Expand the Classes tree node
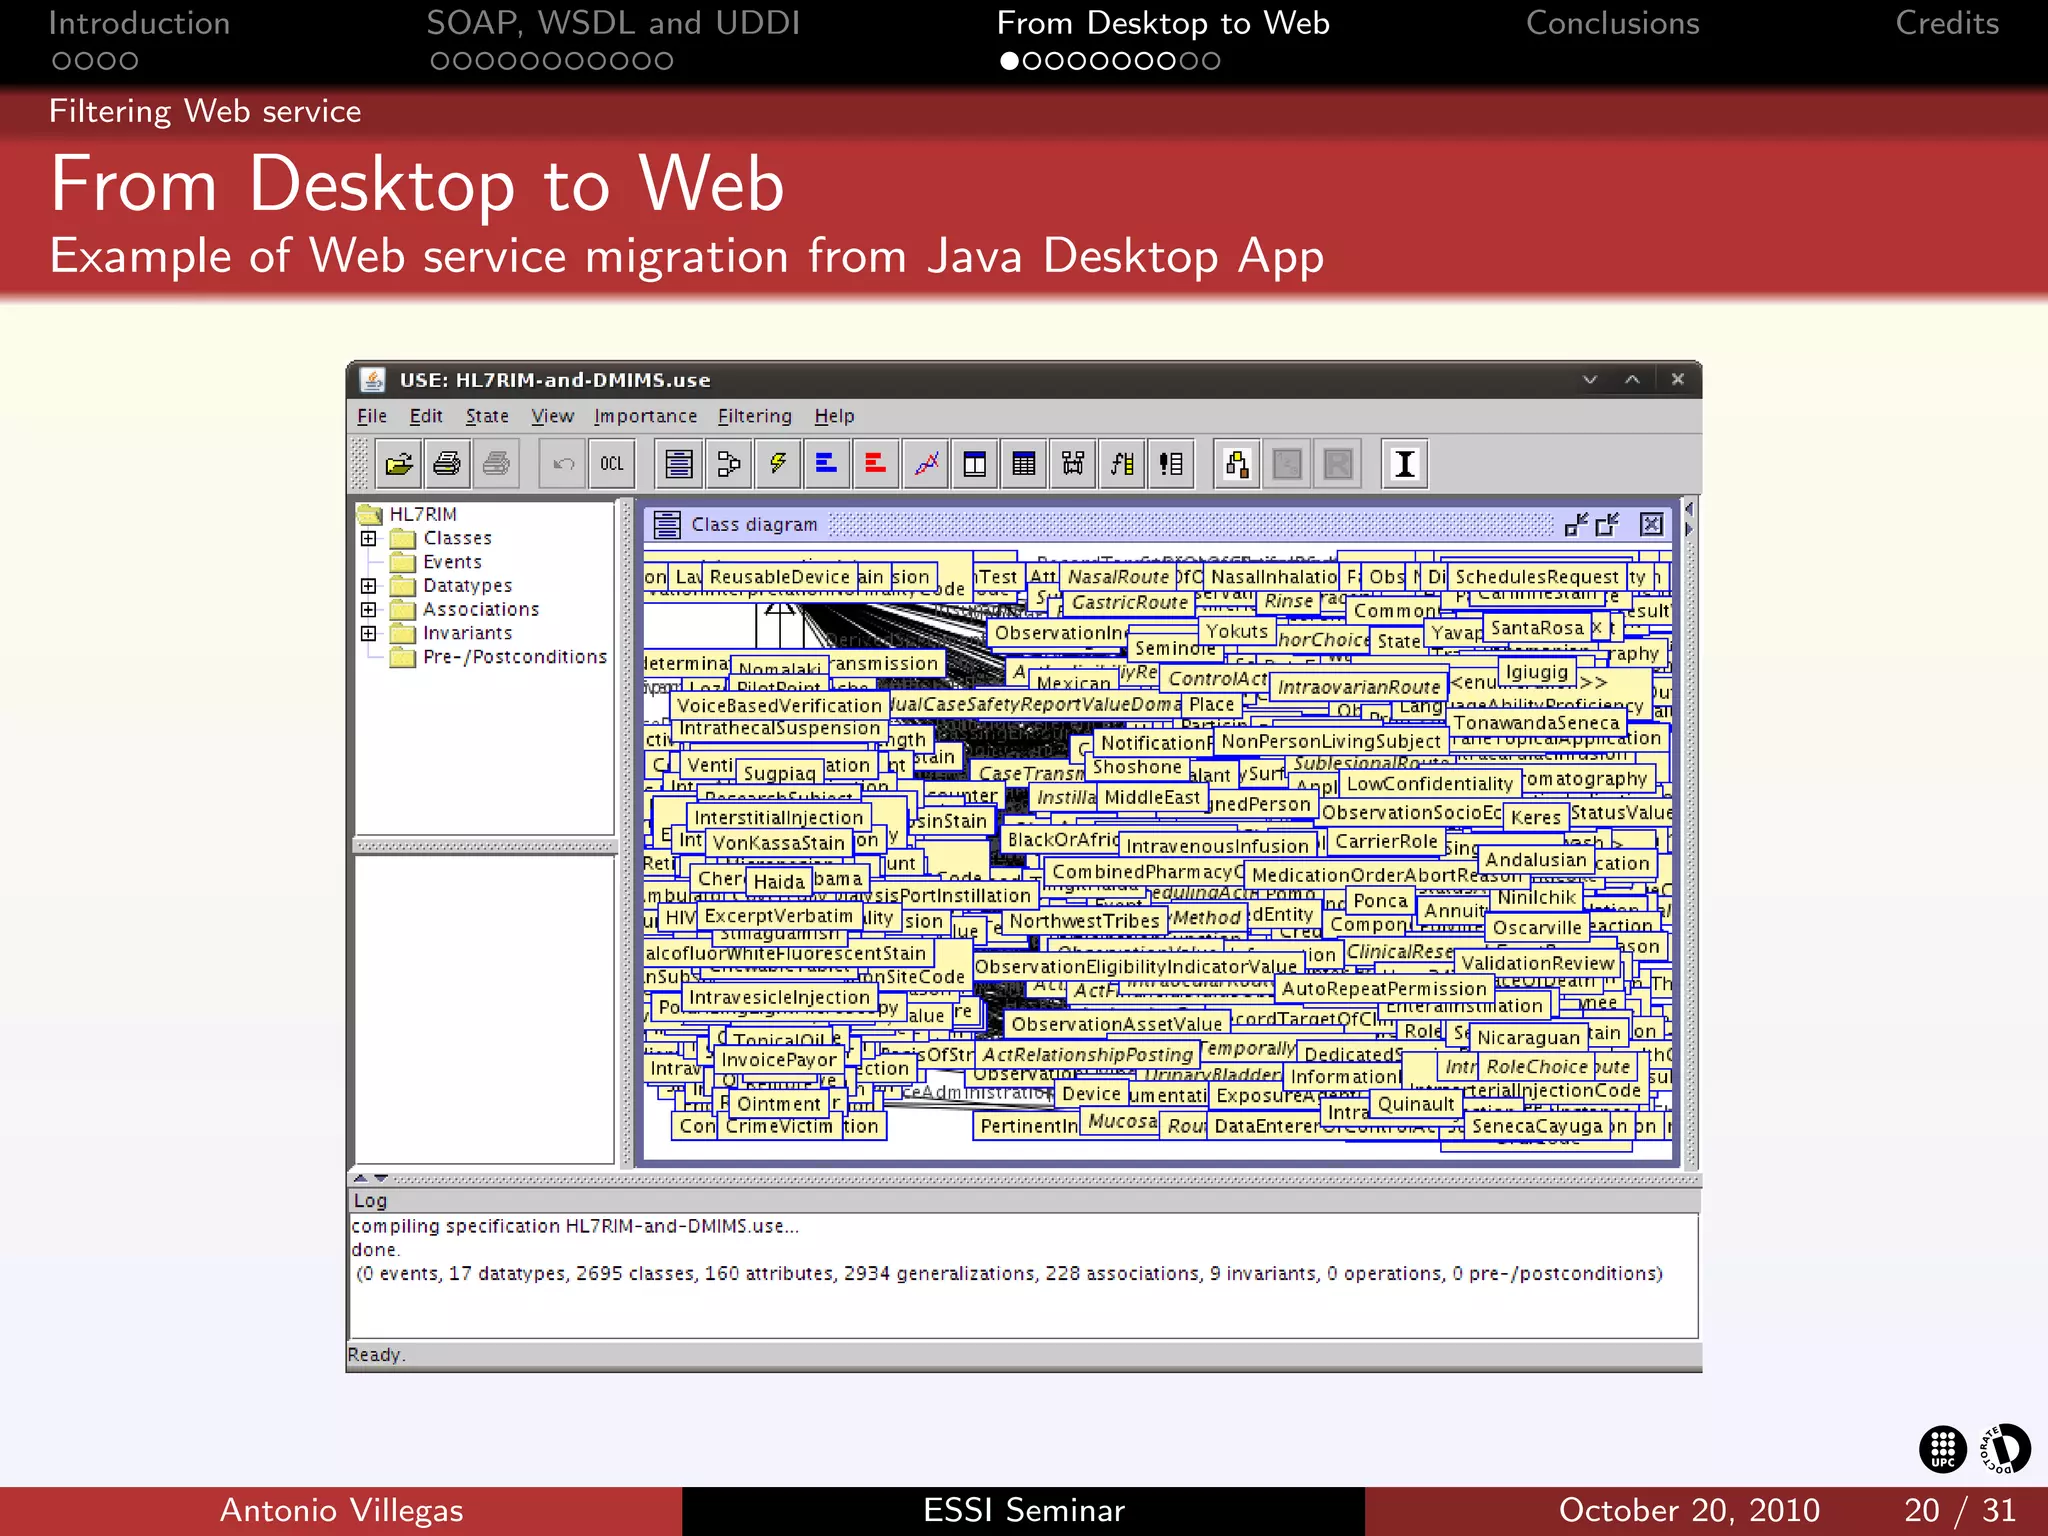 point(369,538)
